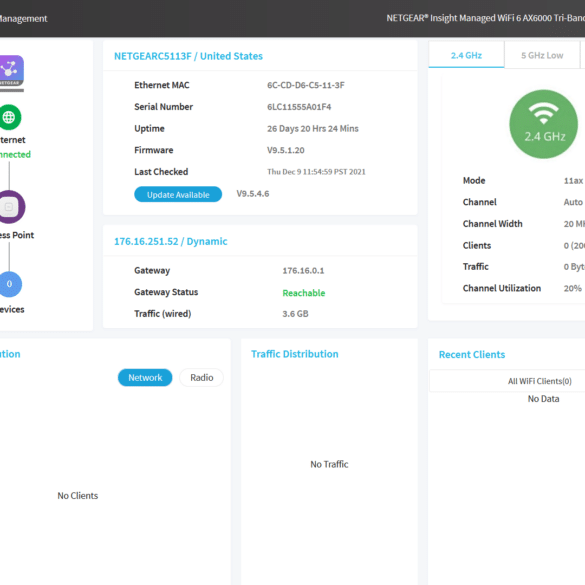Click the green Reachable gateway status

(x=304, y=293)
